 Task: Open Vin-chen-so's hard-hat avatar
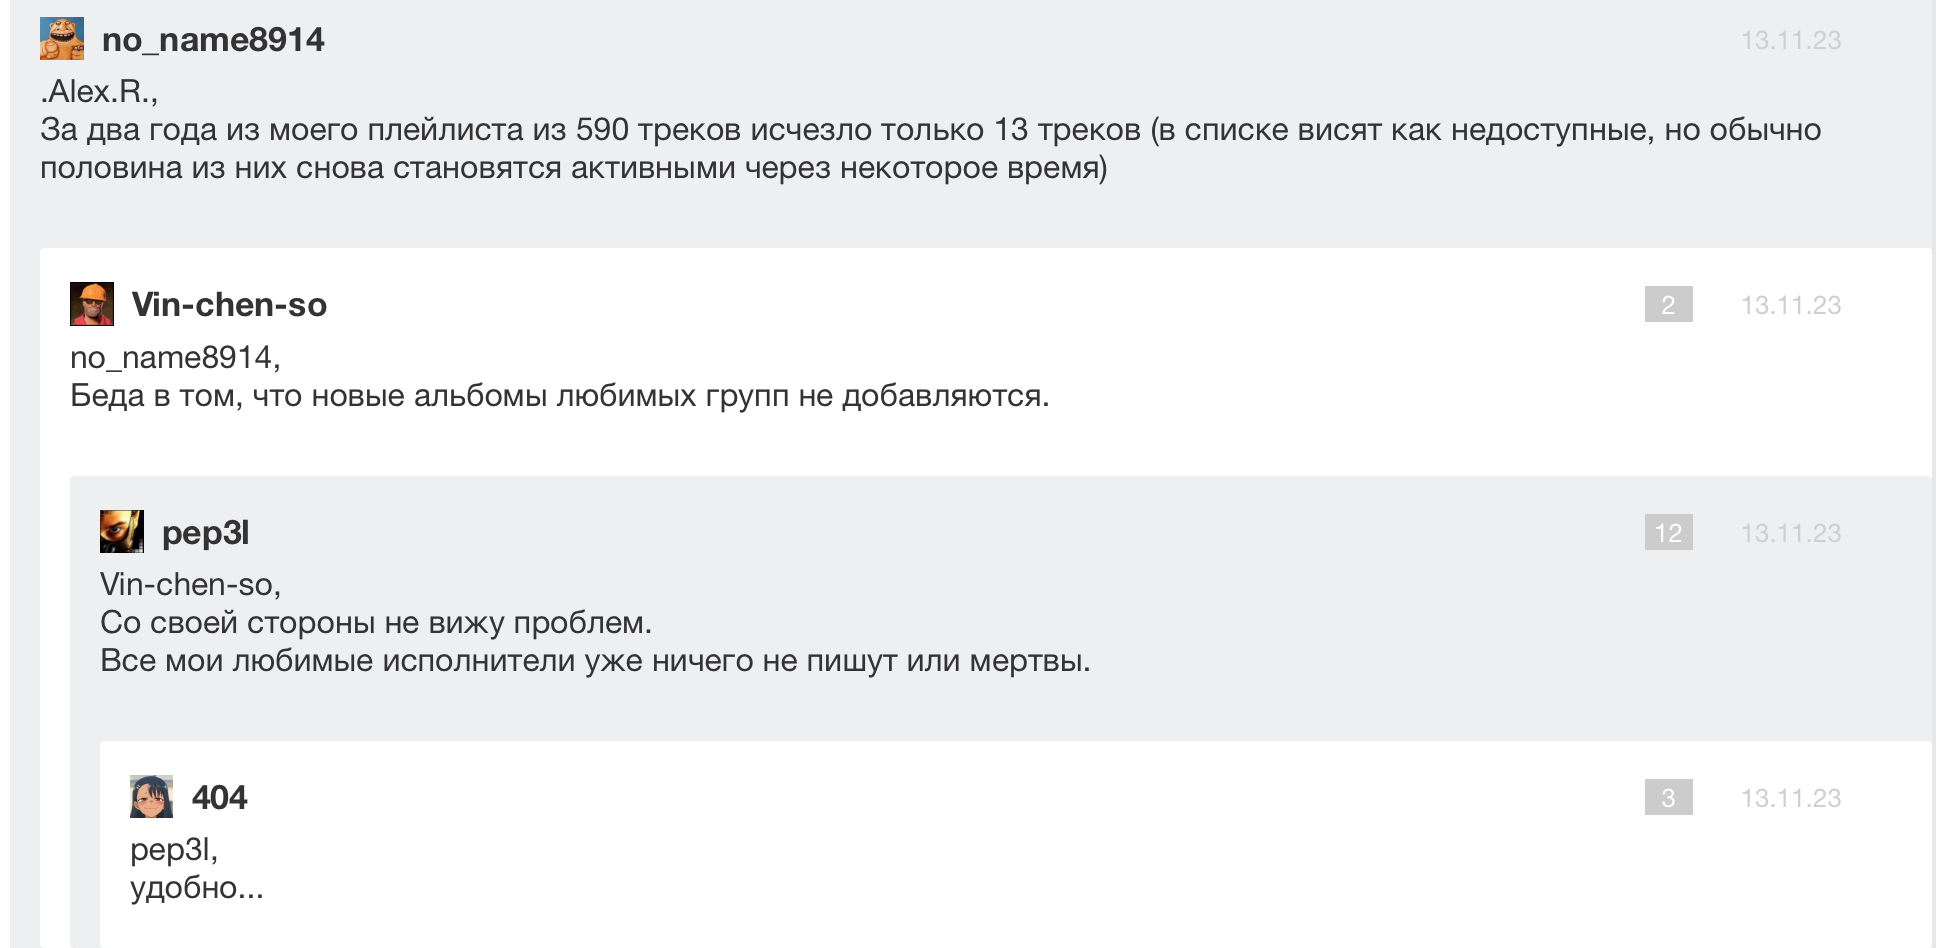(92, 304)
